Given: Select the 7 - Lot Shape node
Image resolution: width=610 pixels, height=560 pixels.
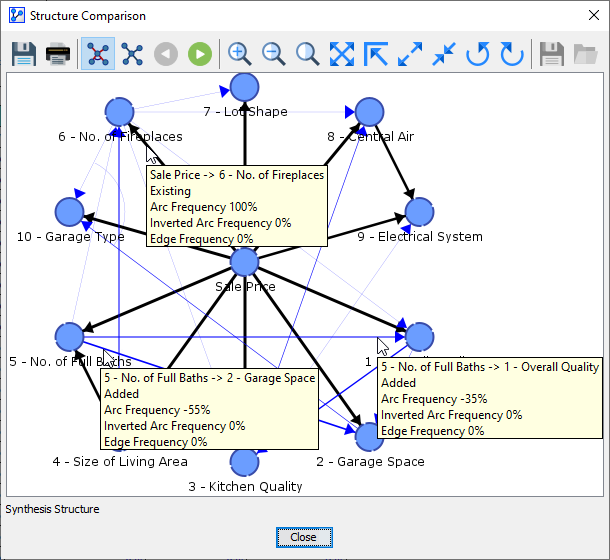Looking at the screenshot, I should coord(245,86).
